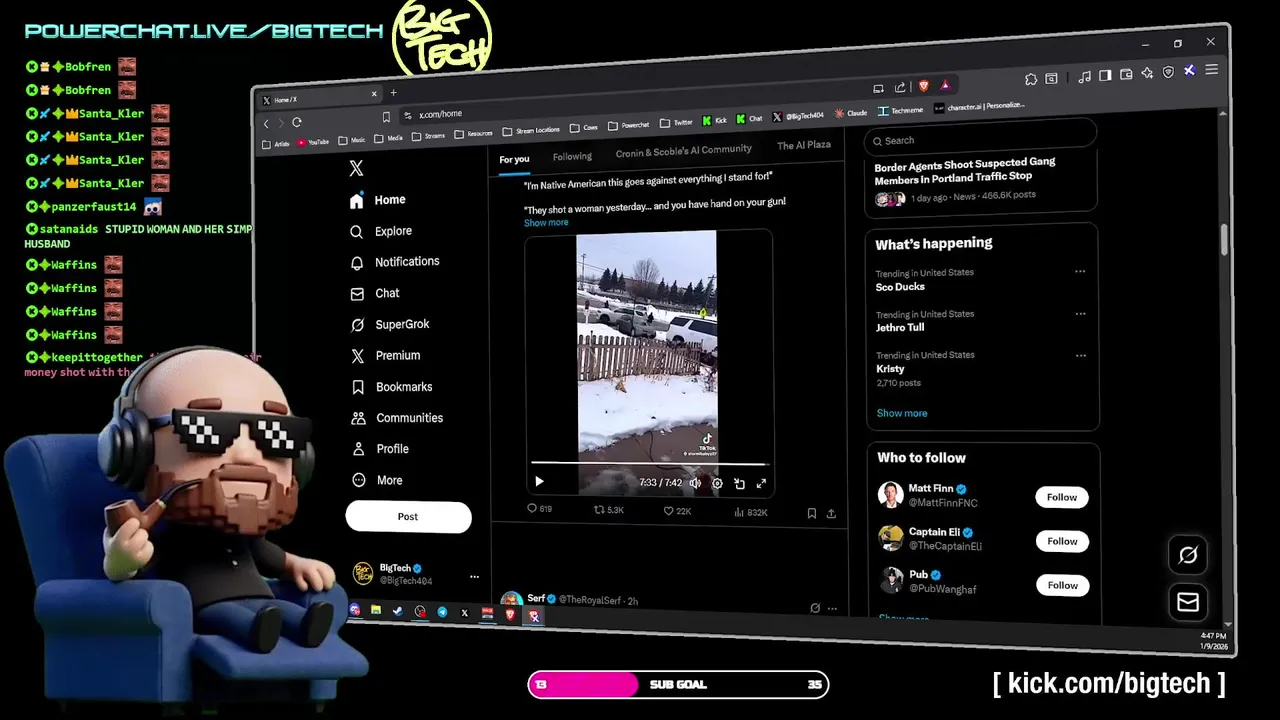Bookmark the video tweet
1280x720 pixels.
coord(812,513)
